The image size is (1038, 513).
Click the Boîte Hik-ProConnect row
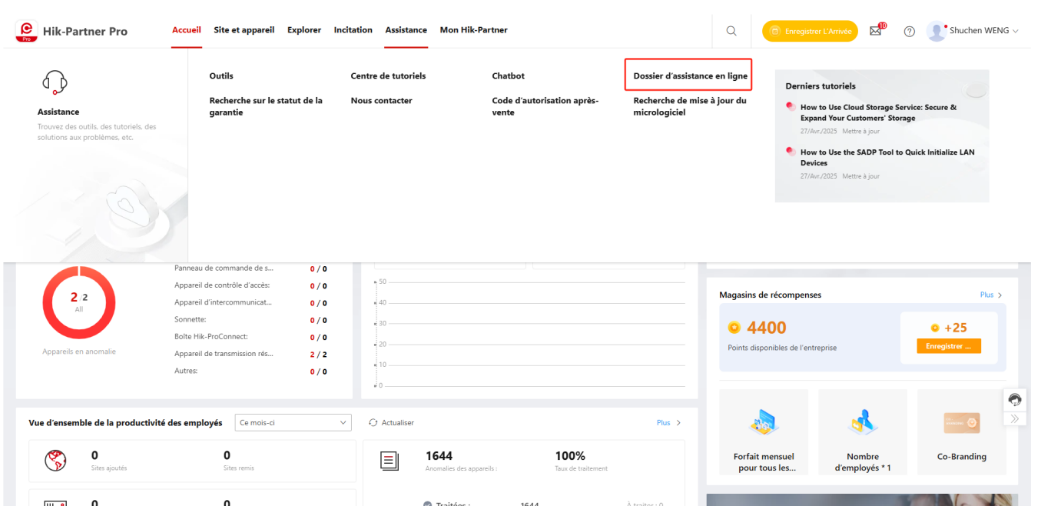(x=250, y=337)
